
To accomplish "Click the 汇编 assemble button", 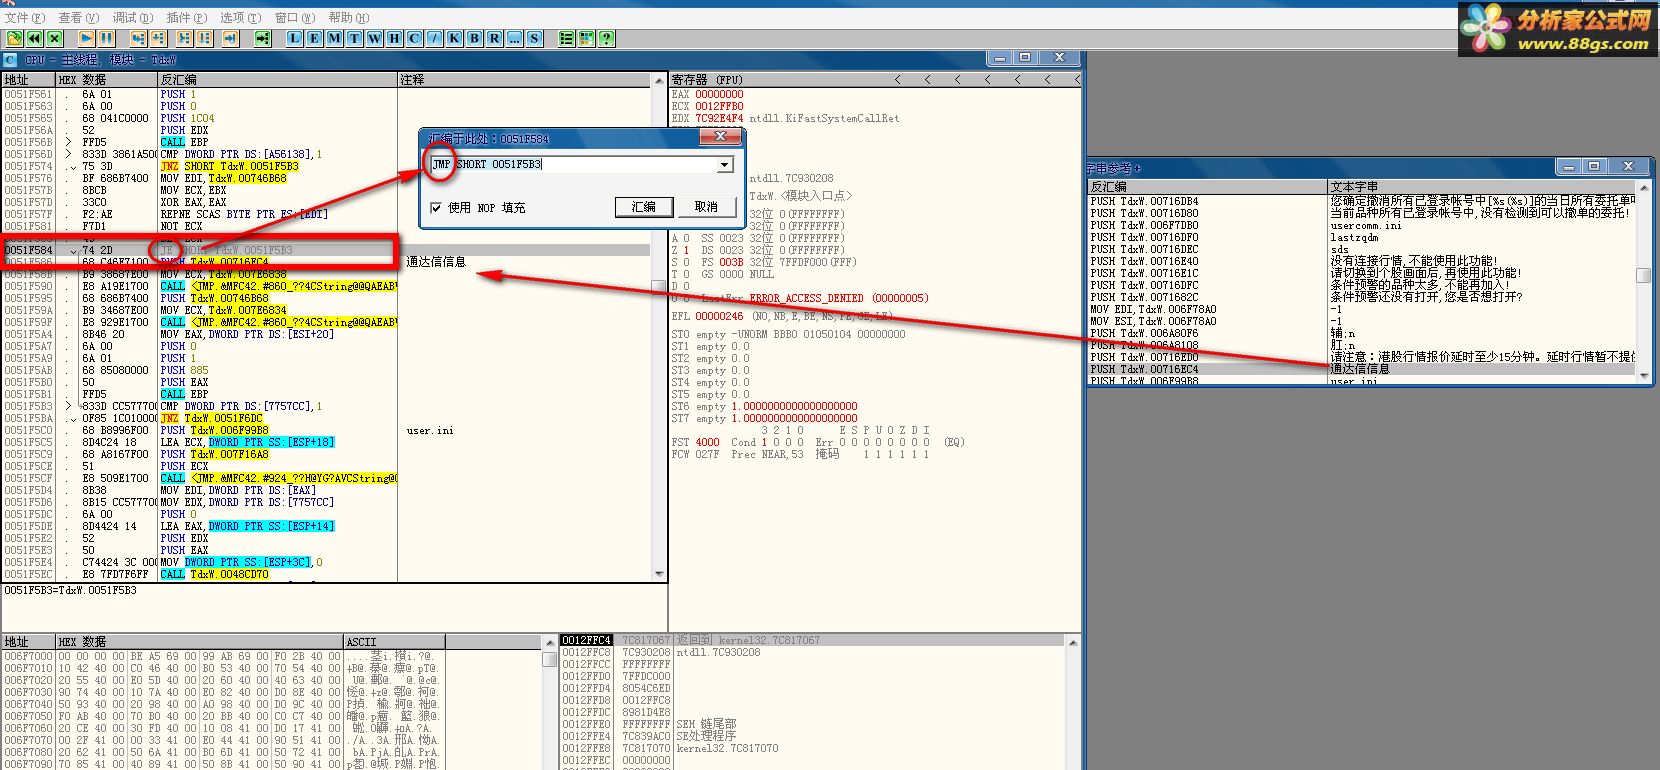I will pyautogui.click(x=643, y=207).
